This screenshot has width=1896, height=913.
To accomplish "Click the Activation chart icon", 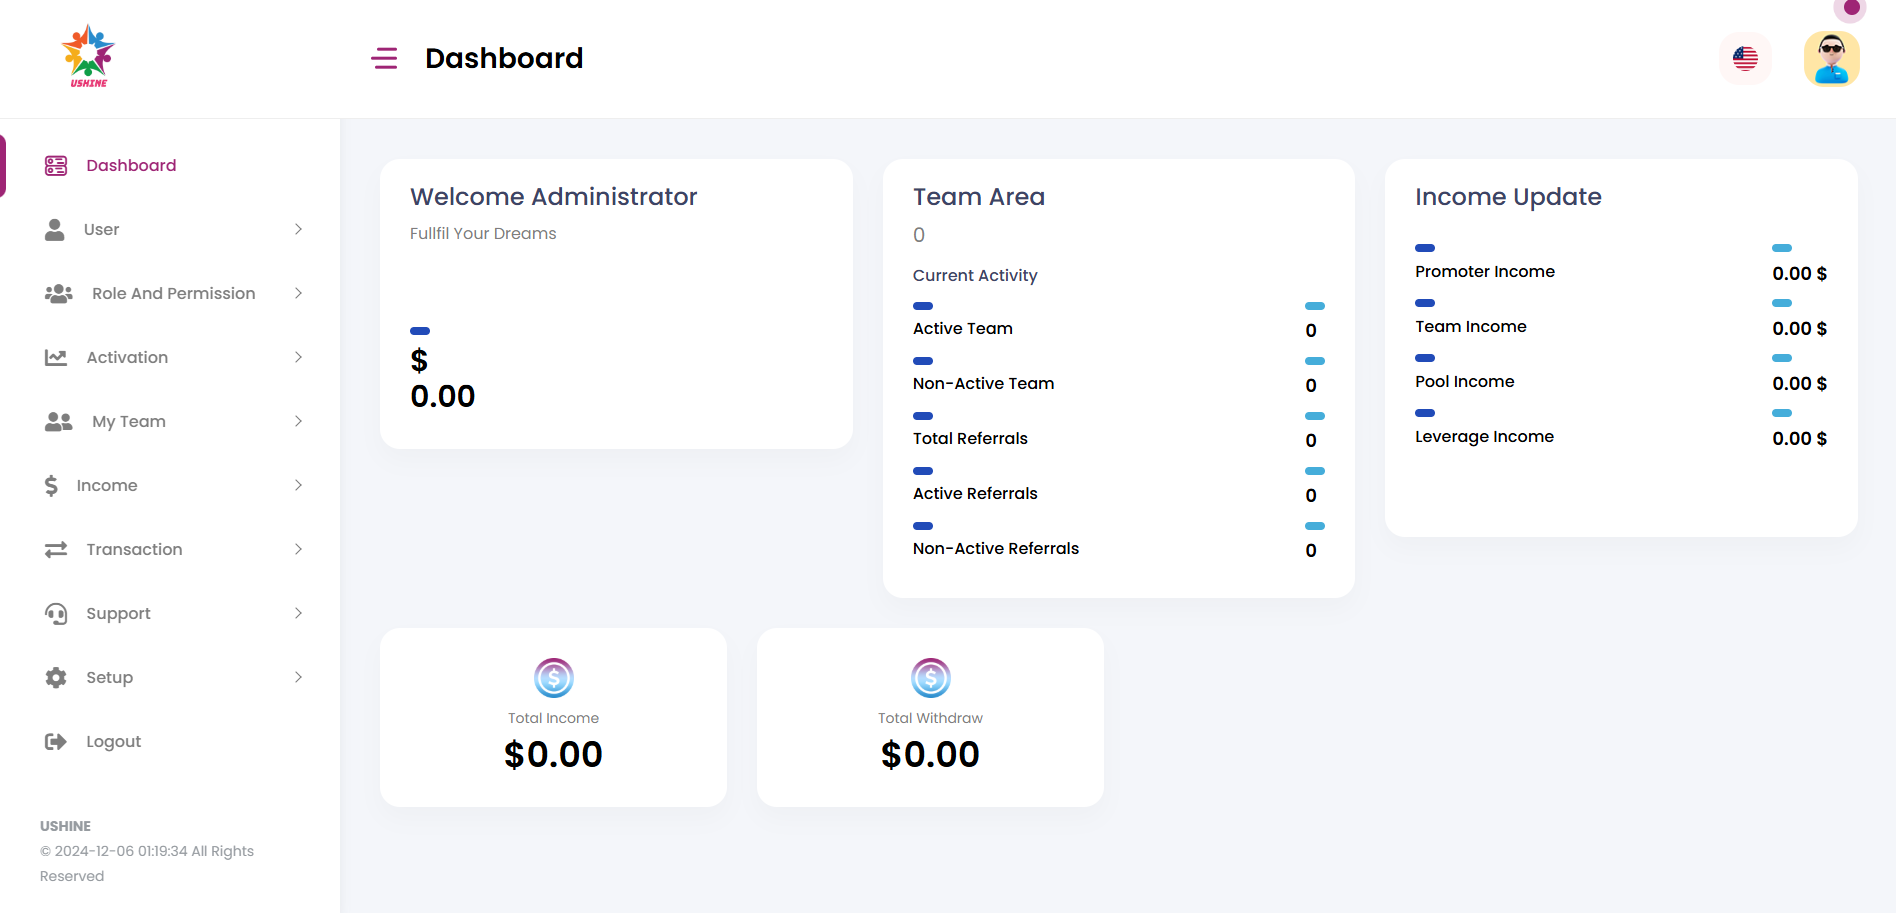I will [x=56, y=358].
